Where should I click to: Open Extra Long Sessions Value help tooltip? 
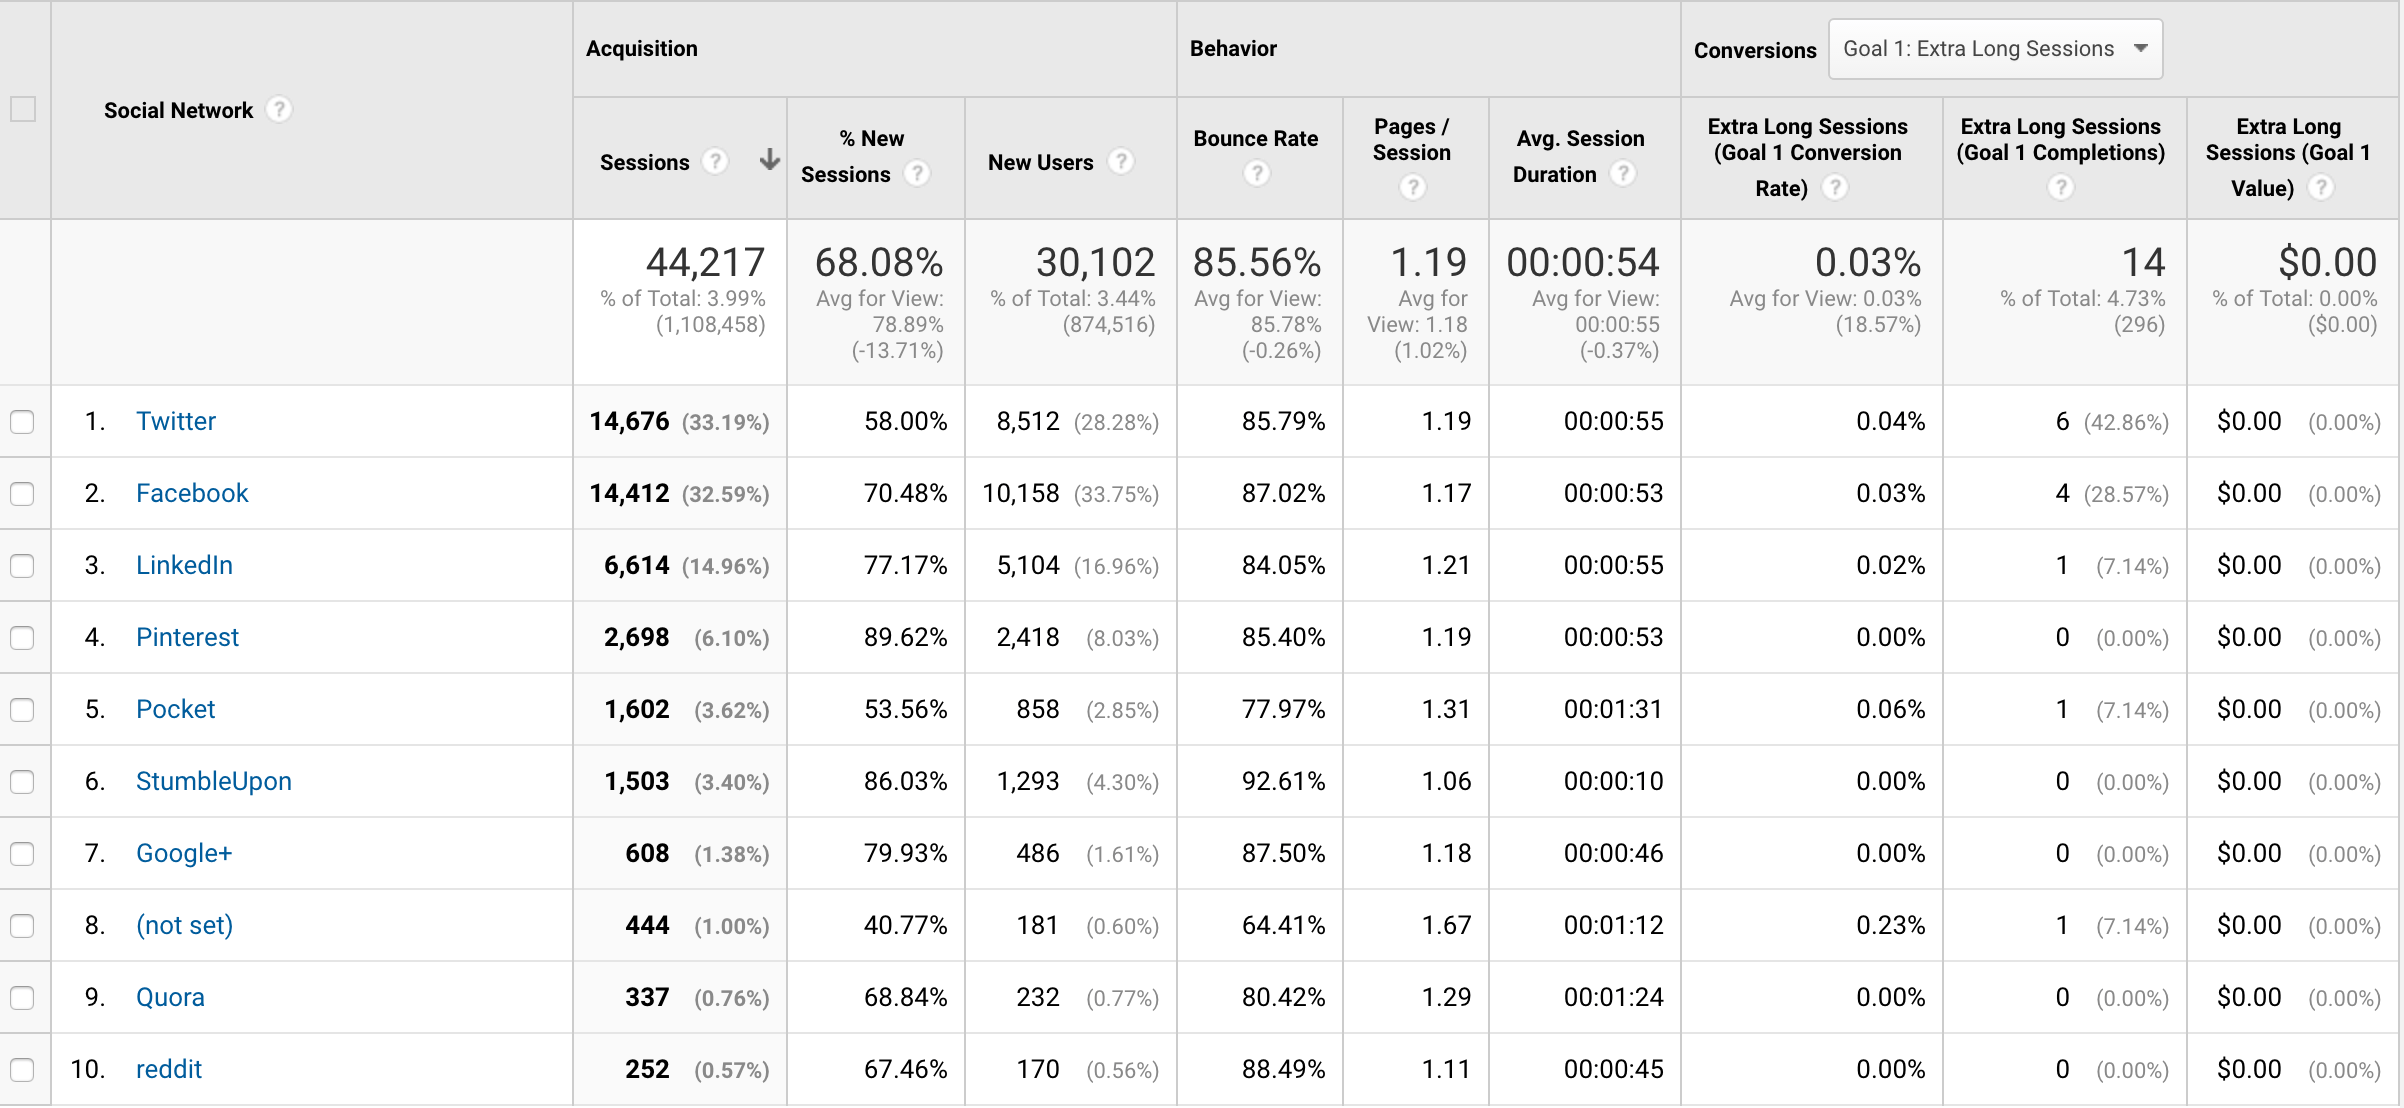[2325, 186]
